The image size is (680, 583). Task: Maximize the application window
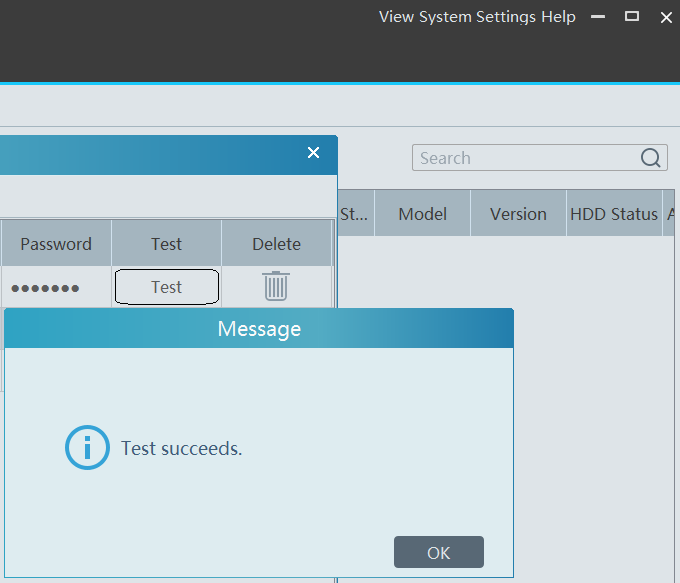pos(632,17)
